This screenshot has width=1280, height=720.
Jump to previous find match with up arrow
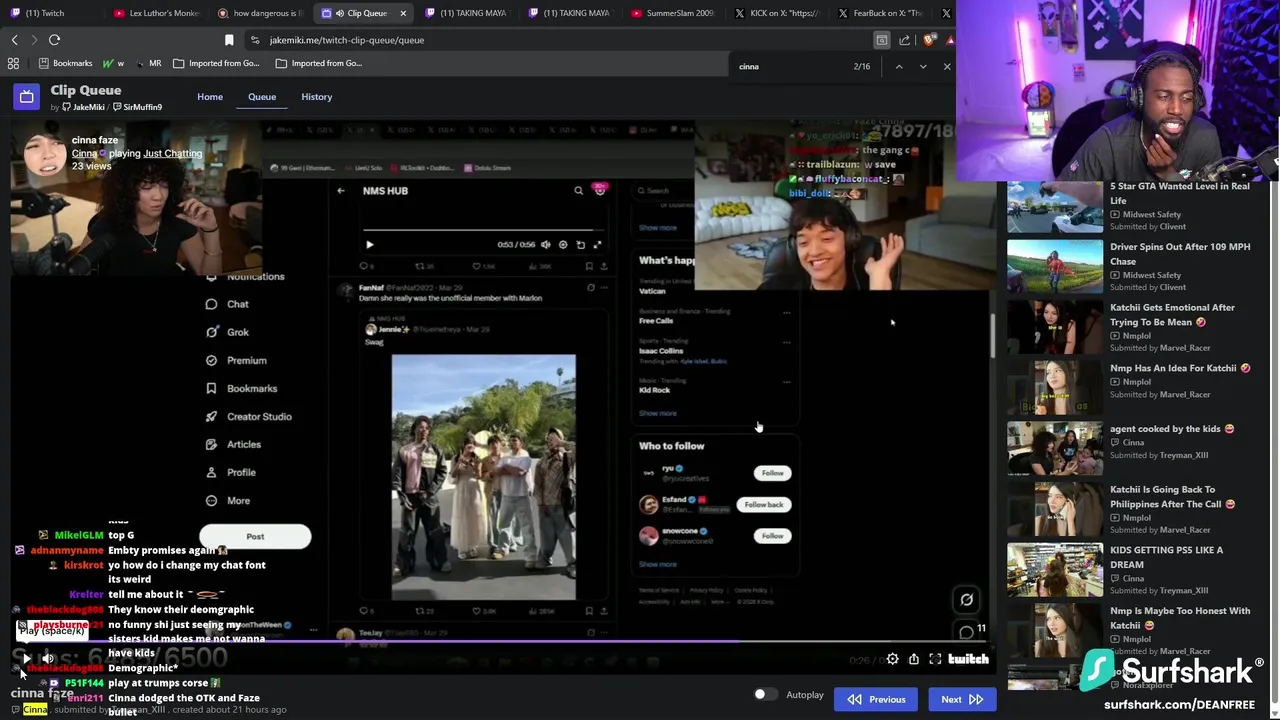pos(899,66)
